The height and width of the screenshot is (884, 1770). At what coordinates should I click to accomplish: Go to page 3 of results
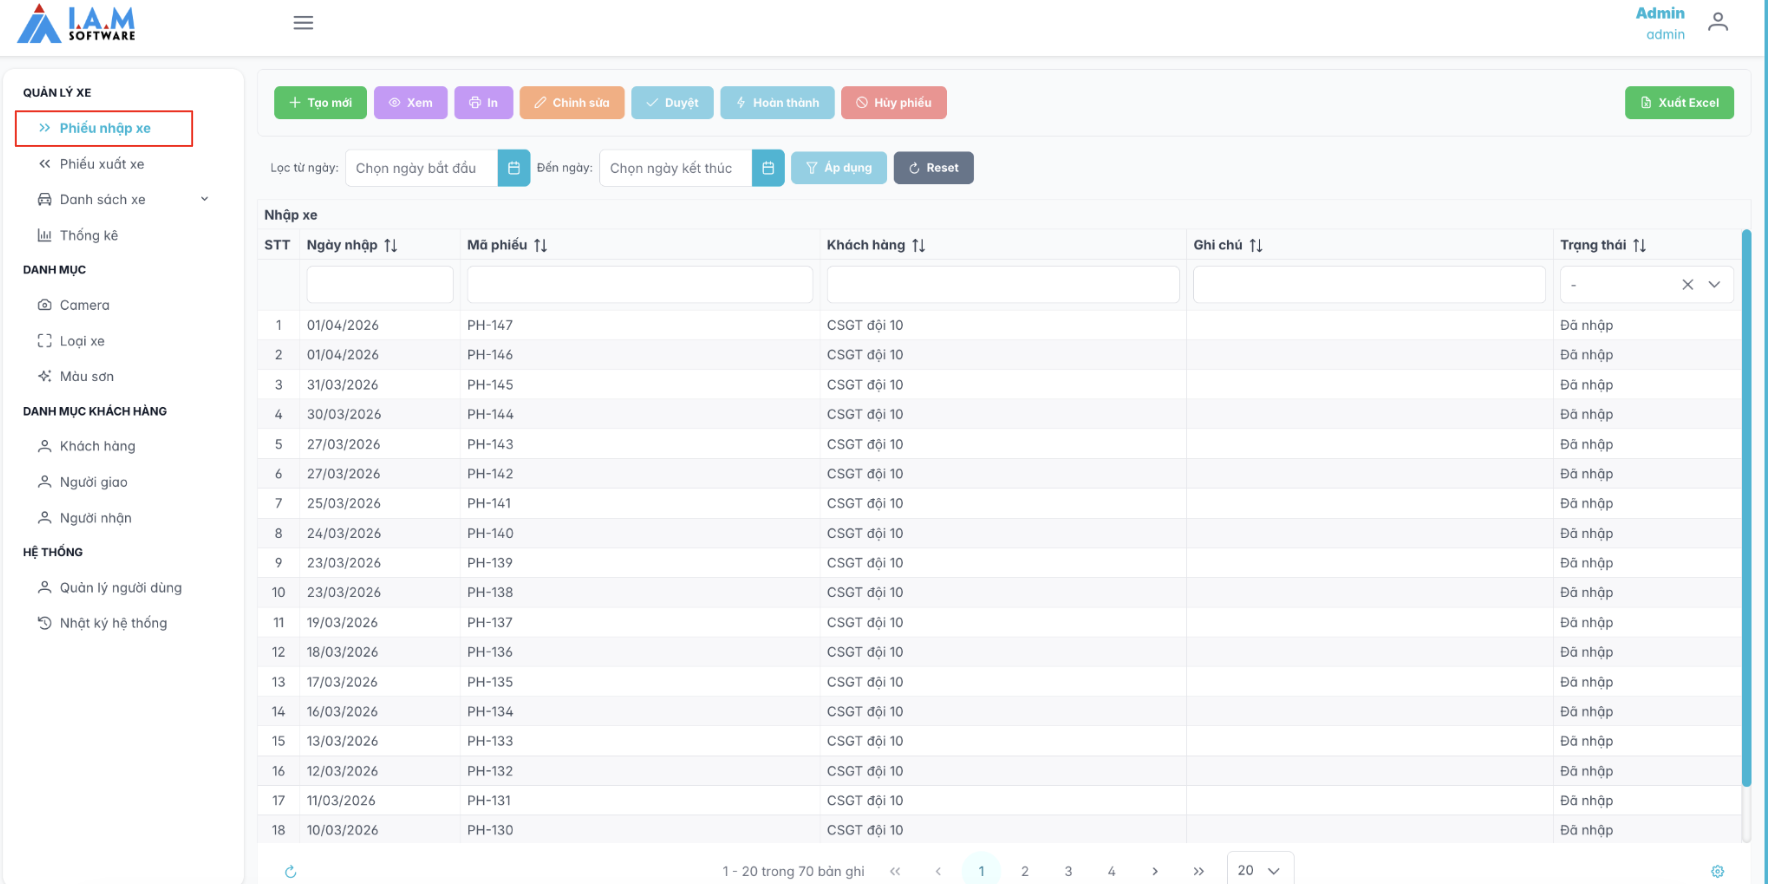click(1068, 871)
